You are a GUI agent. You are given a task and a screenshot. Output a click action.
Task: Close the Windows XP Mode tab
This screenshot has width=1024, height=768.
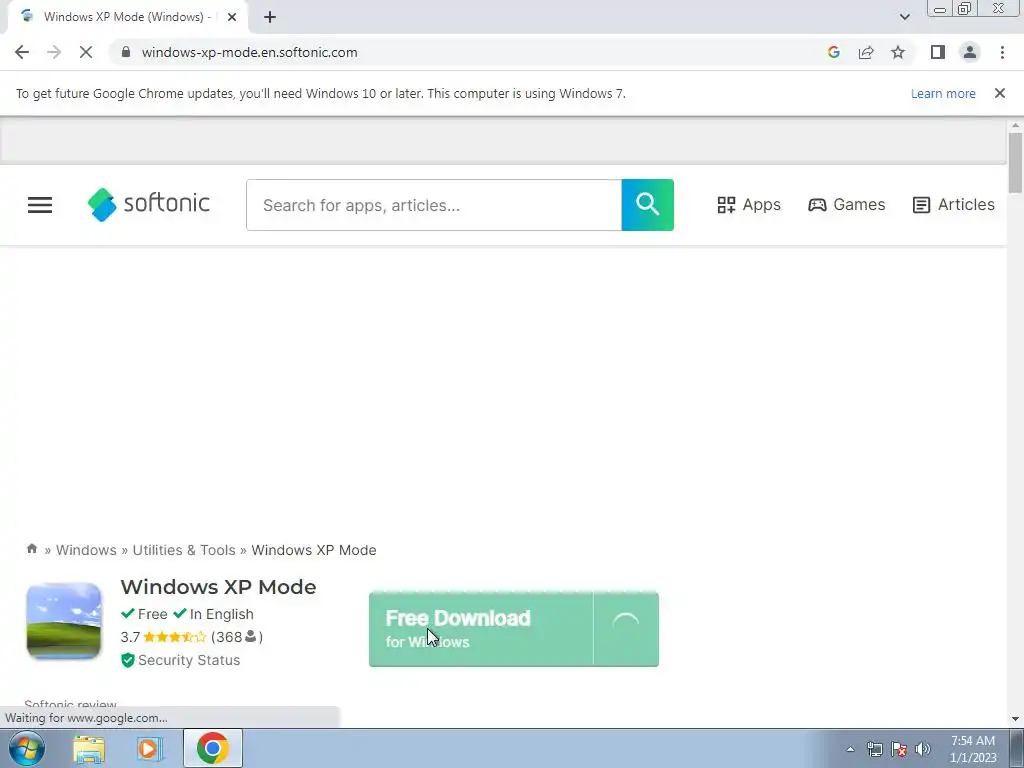pyautogui.click(x=232, y=17)
